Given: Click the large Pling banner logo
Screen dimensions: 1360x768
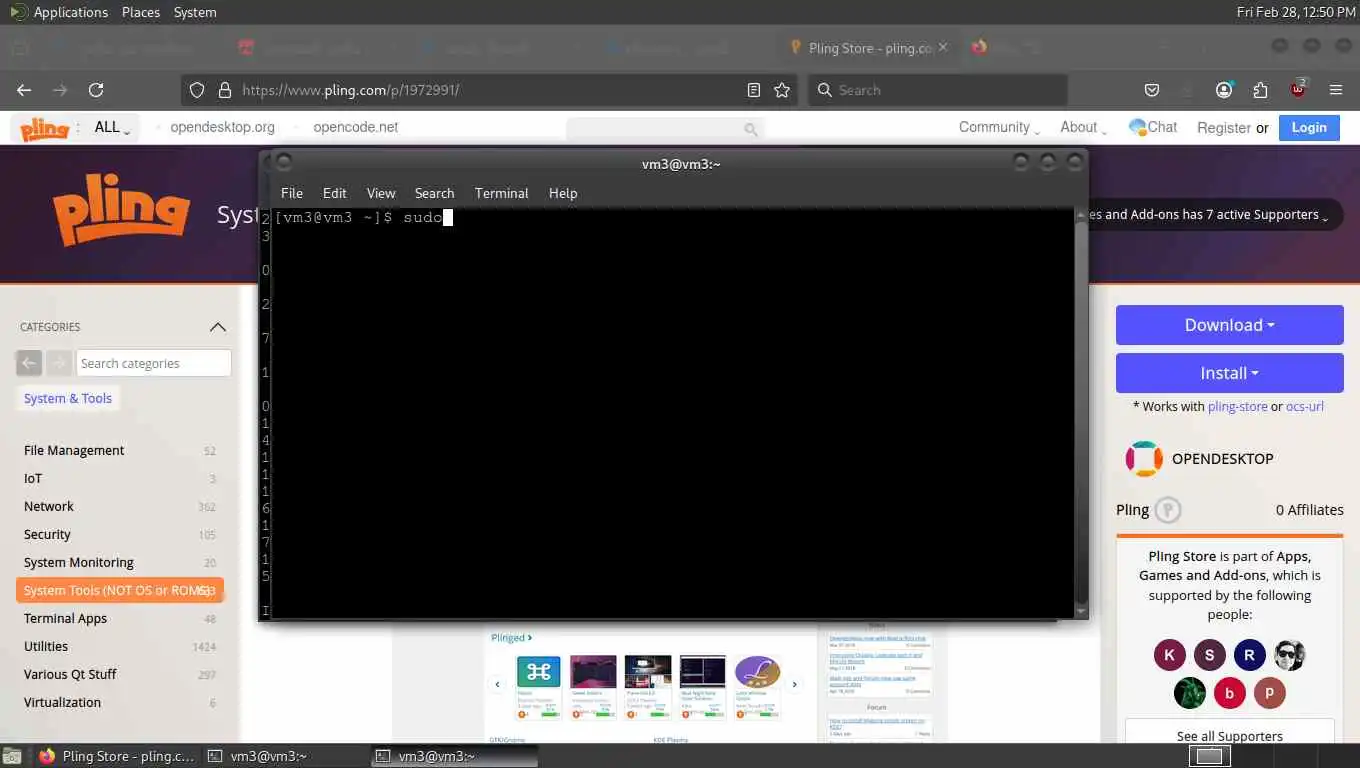Looking at the screenshot, I should click(x=121, y=210).
